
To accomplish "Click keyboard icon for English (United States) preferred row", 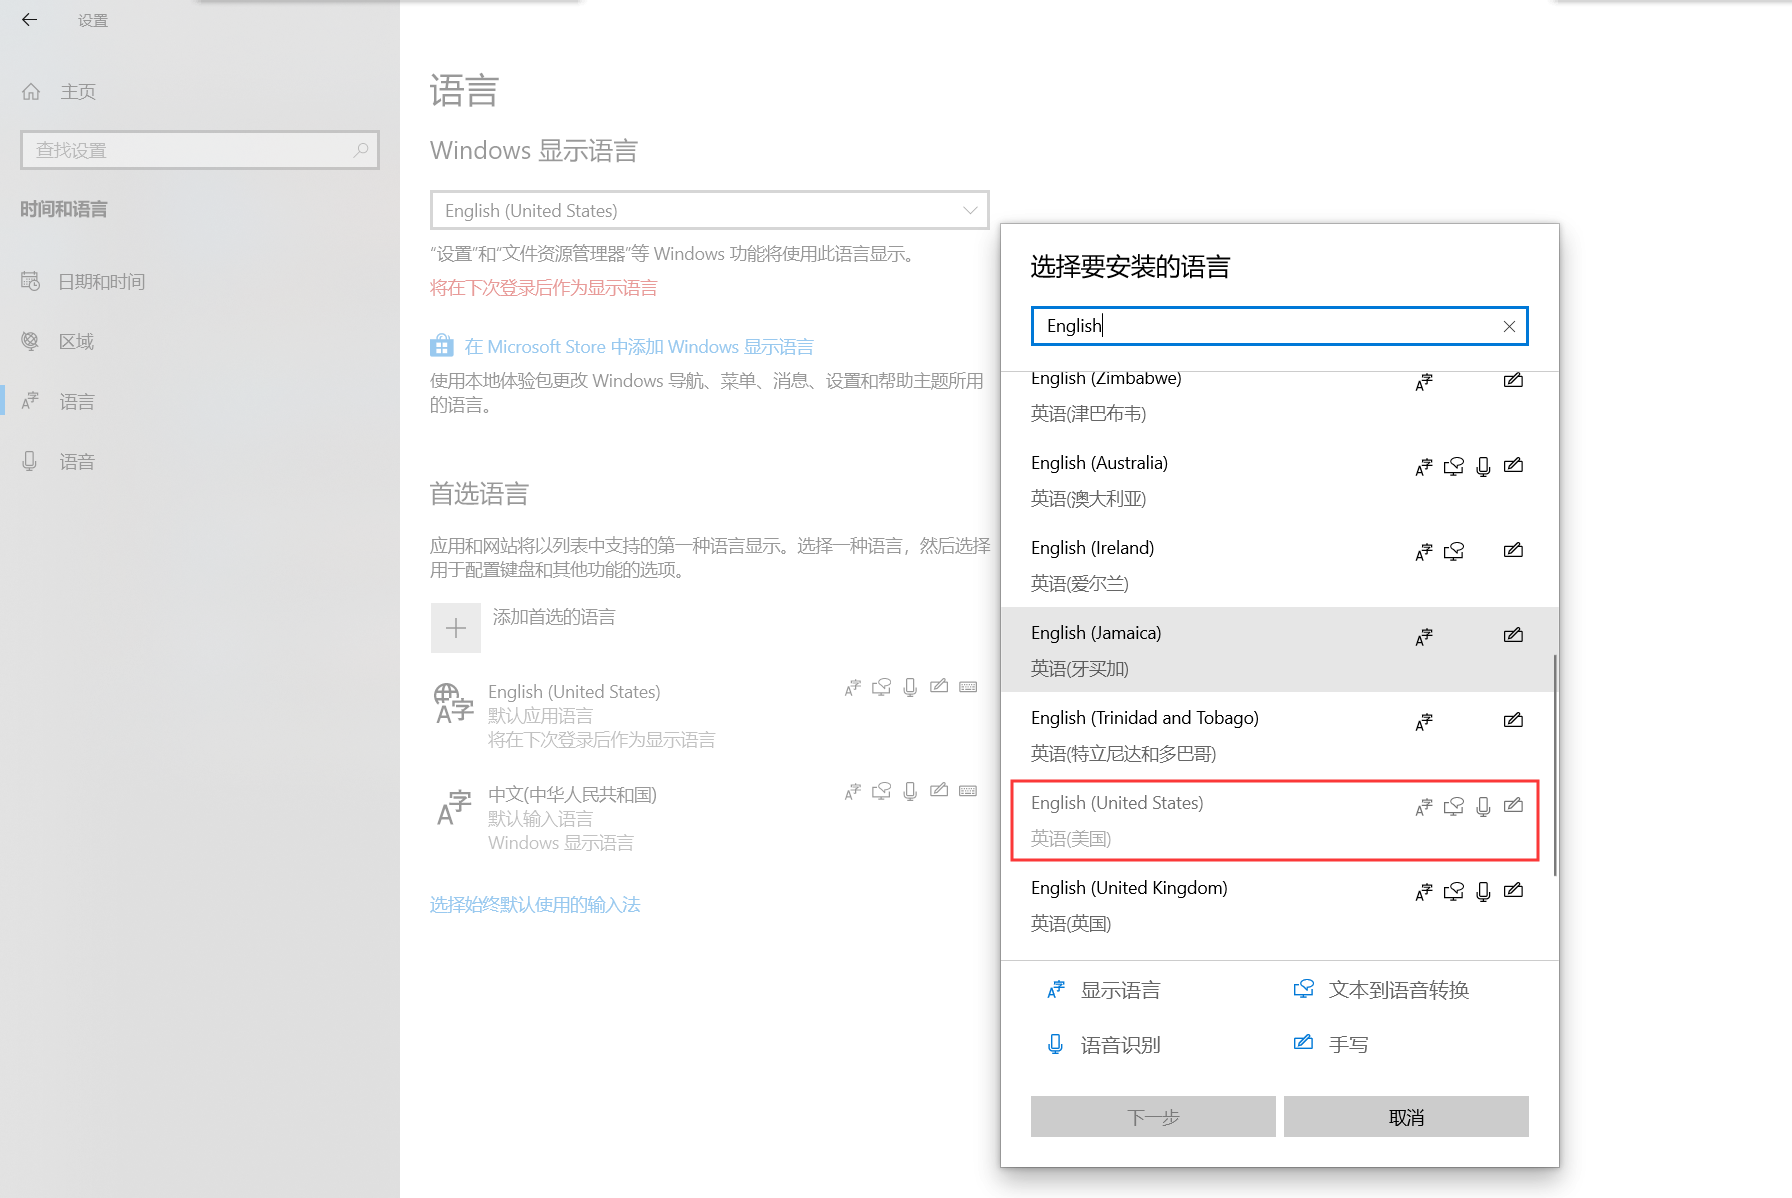I will [968, 687].
